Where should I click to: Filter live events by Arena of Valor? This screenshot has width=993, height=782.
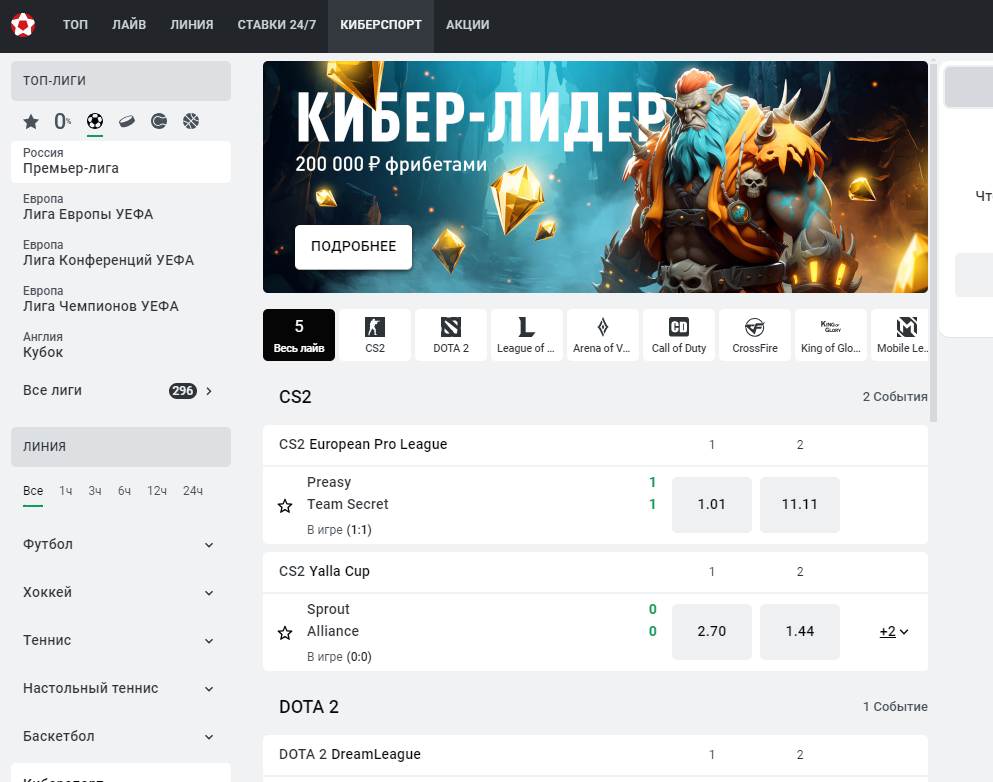coord(603,335)
